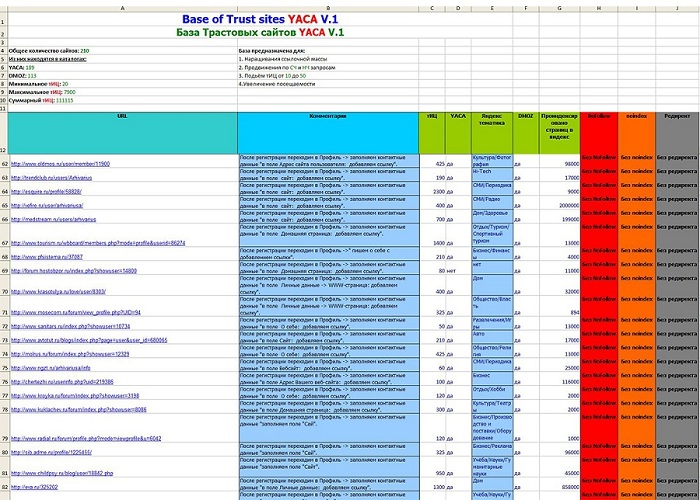The image size is (700, 500).
Task: Click the turquoise URL header cell
Action: pos(123,133)
